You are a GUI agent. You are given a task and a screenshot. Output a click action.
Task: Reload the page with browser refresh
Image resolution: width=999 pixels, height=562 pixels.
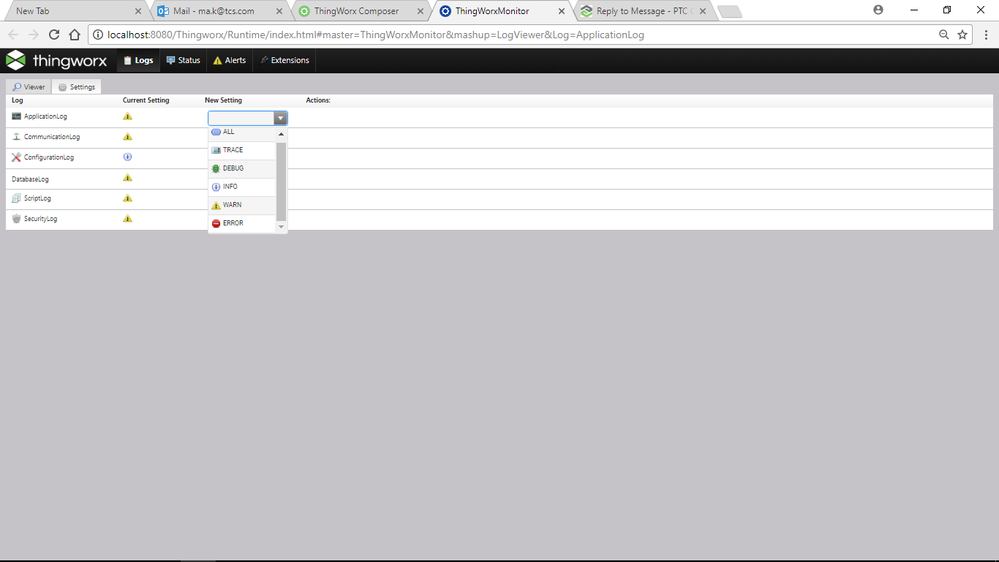54,34
